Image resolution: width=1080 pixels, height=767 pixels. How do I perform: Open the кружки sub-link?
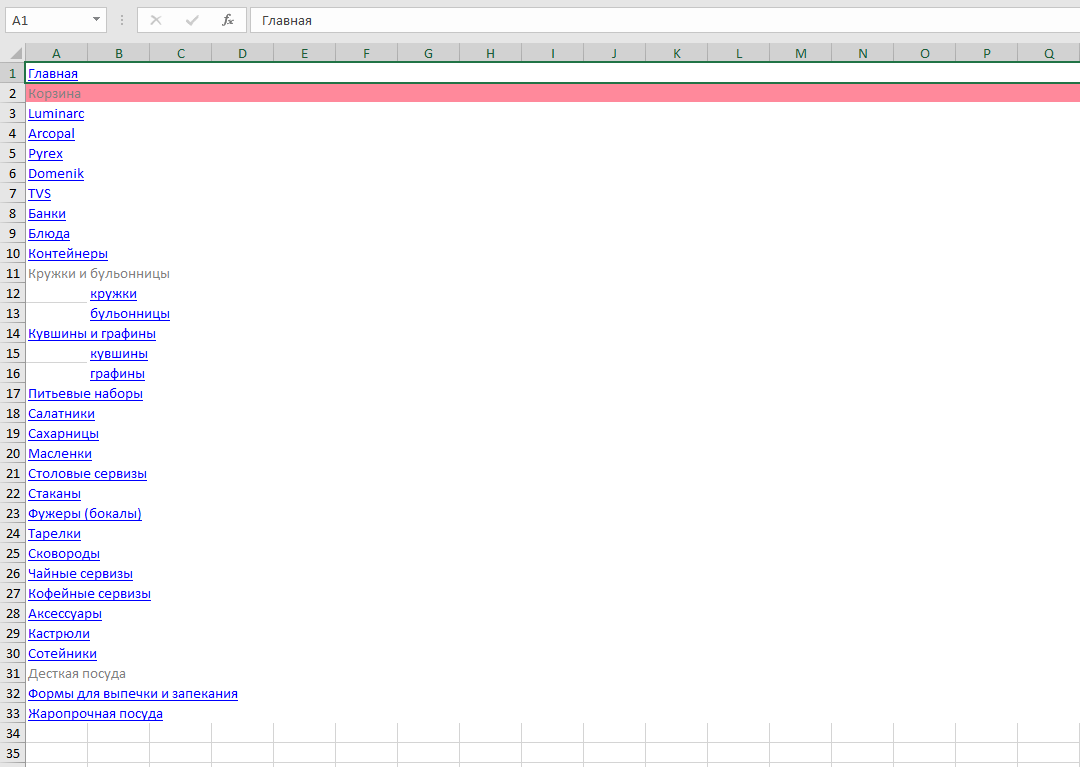click(x=113, y=293)
